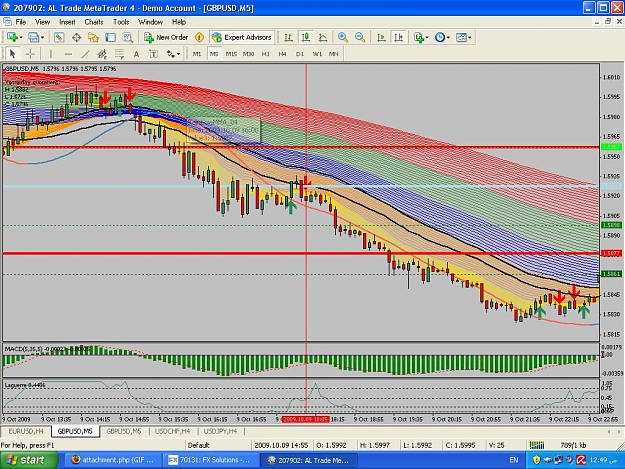Viewport: 625px width, 469px height.
Task: Click the connection status bars icon
Action: point(537,445)
